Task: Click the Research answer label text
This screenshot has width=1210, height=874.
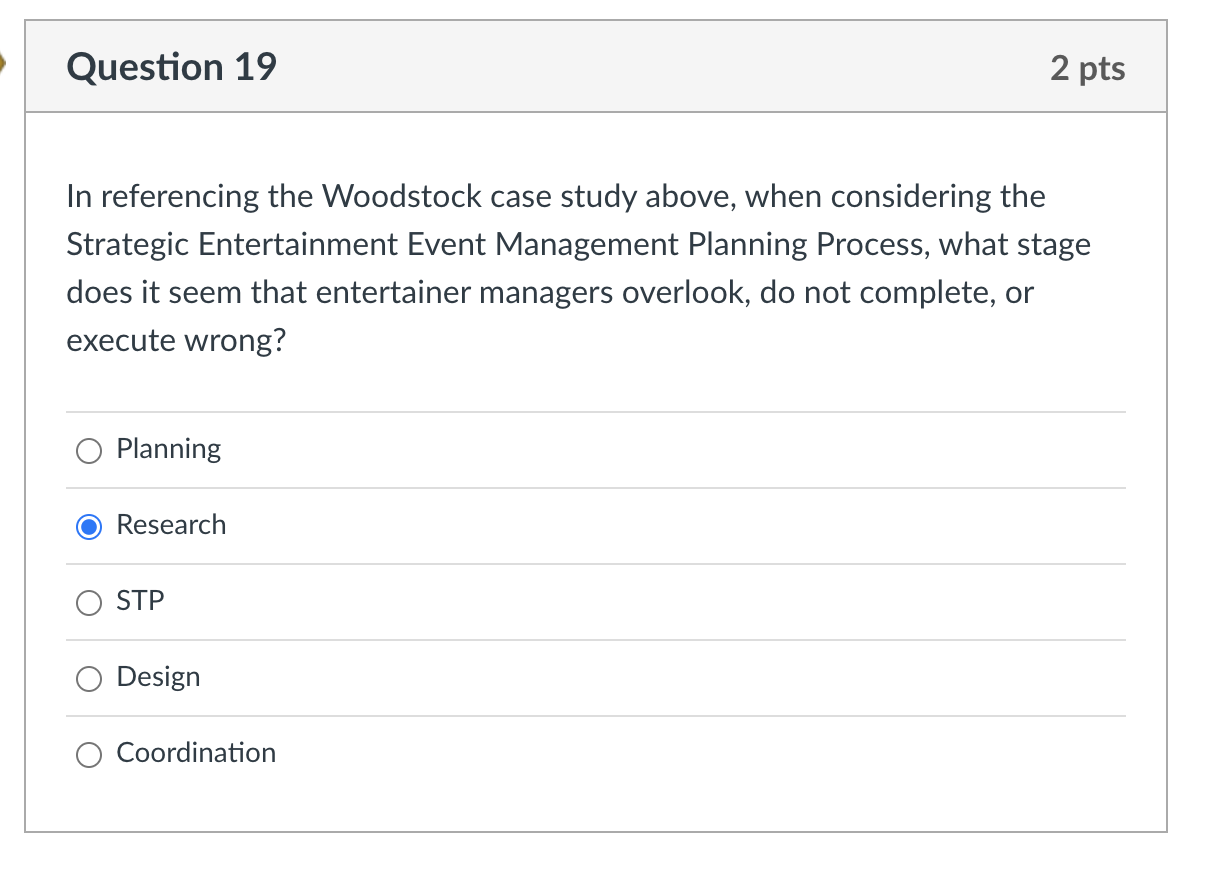Action: click(x=171, y=525)
